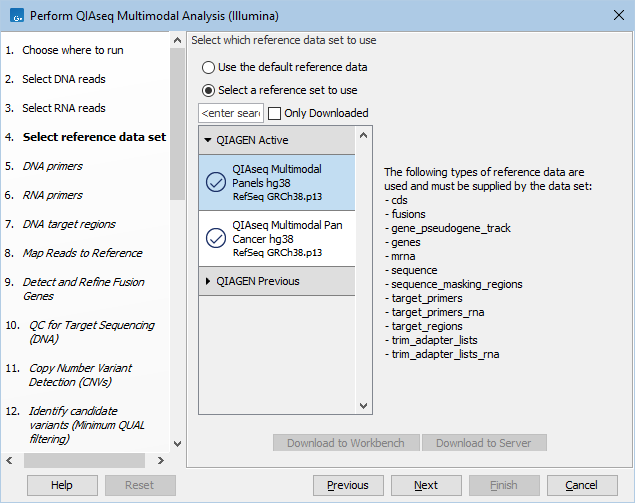
Task: Click 'Select which reference data set to use' heading
Action: 283,40
